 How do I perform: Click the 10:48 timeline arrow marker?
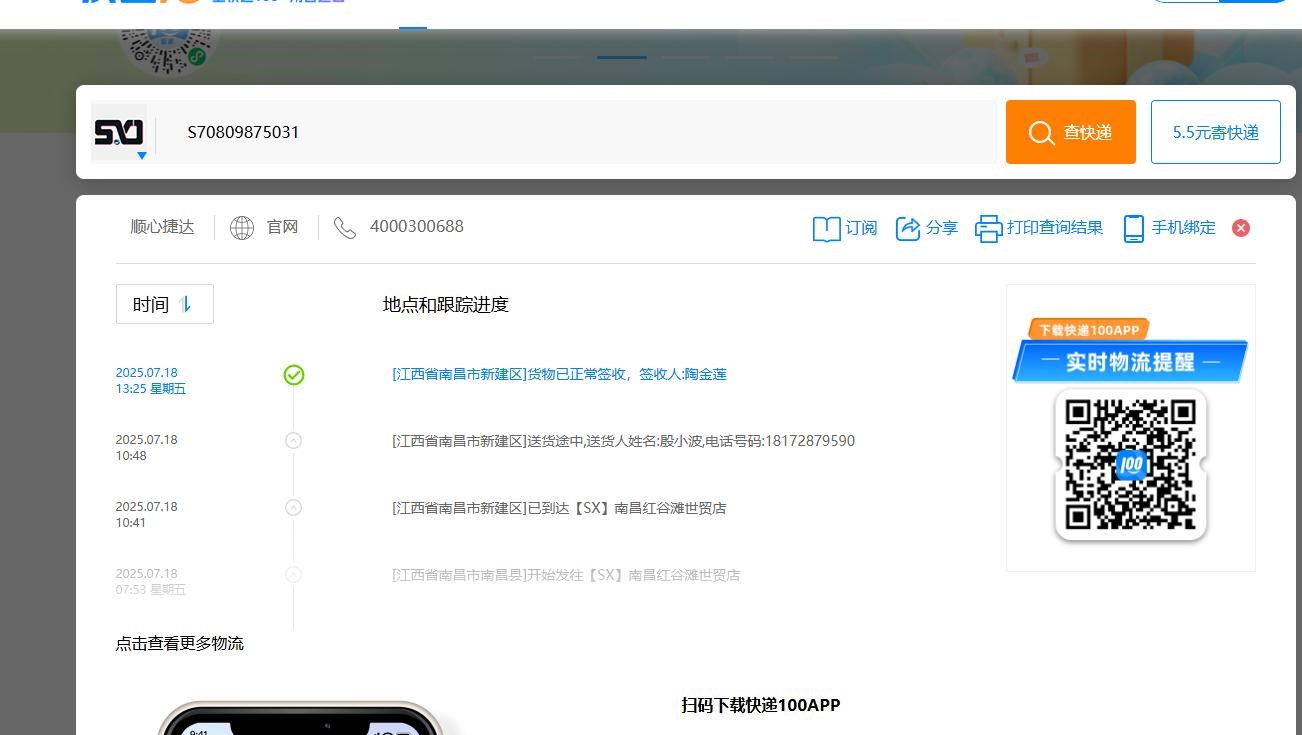[293, 440]
